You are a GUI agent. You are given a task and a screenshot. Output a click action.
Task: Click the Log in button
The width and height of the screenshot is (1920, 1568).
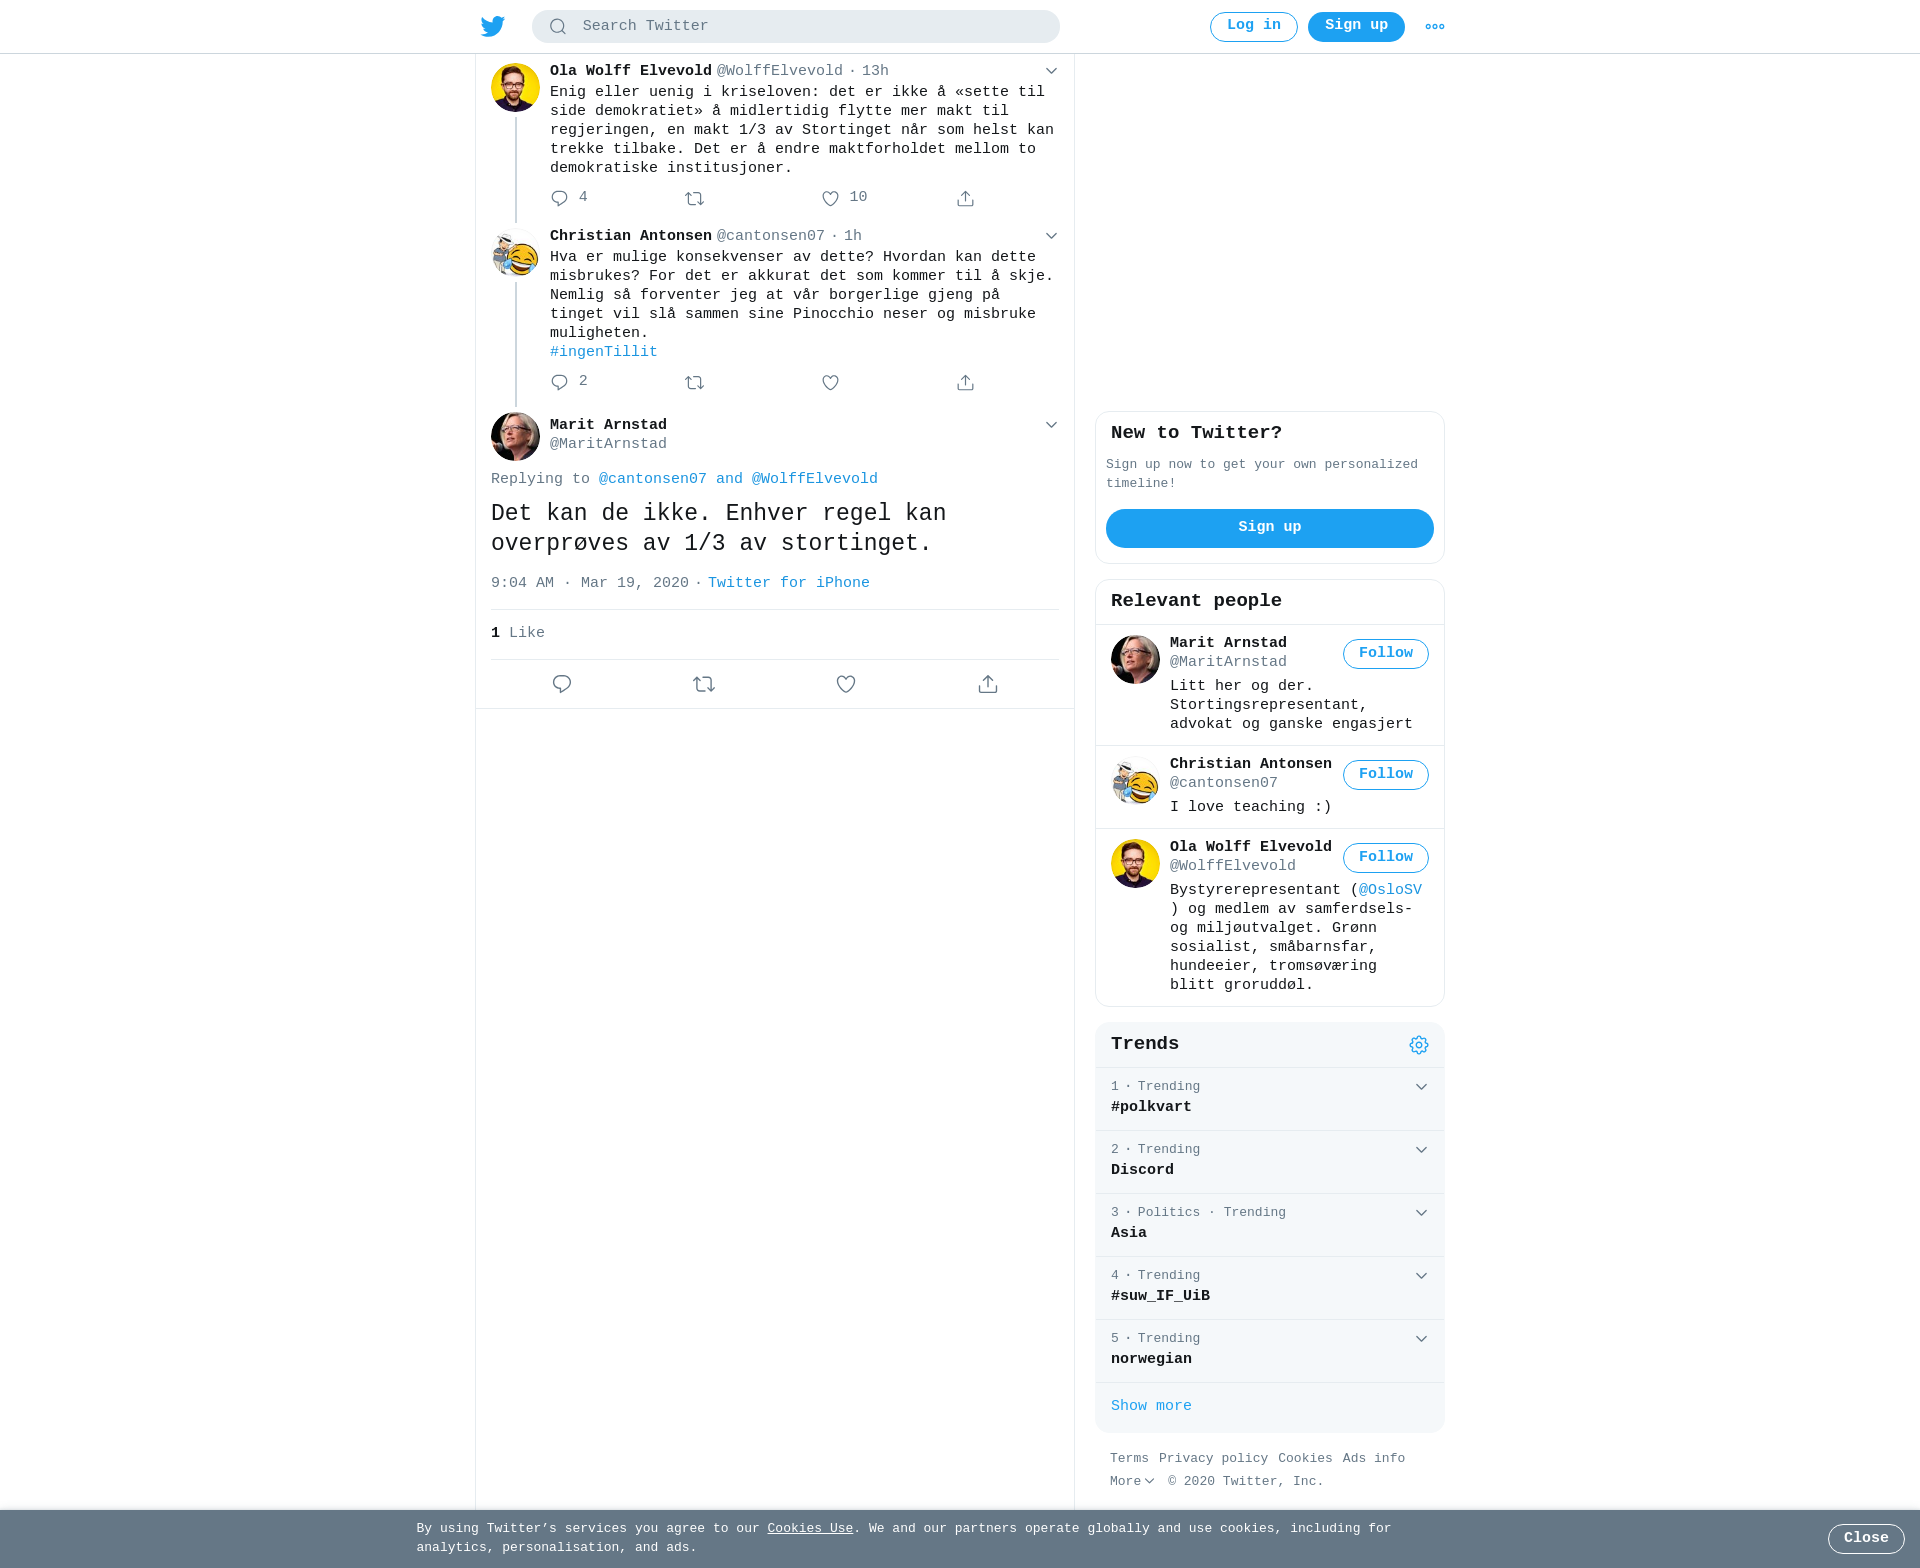1254,26
